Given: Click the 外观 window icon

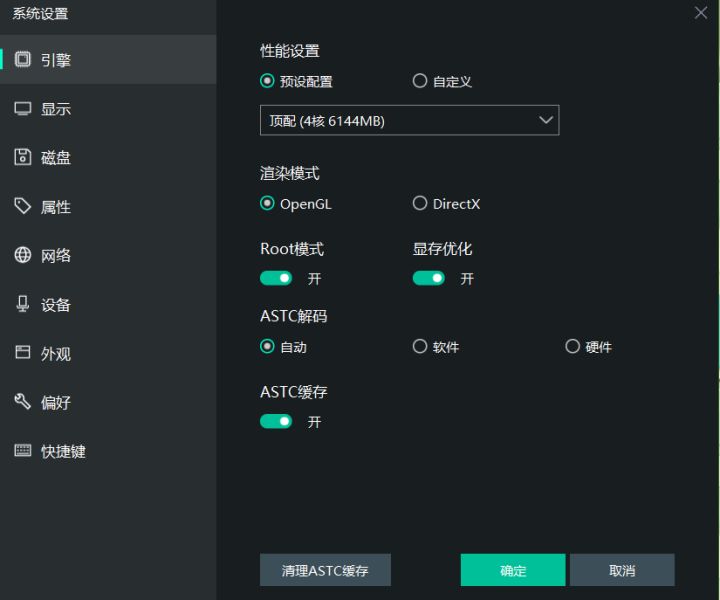Looking at the screenshot, I should point(22,353).
